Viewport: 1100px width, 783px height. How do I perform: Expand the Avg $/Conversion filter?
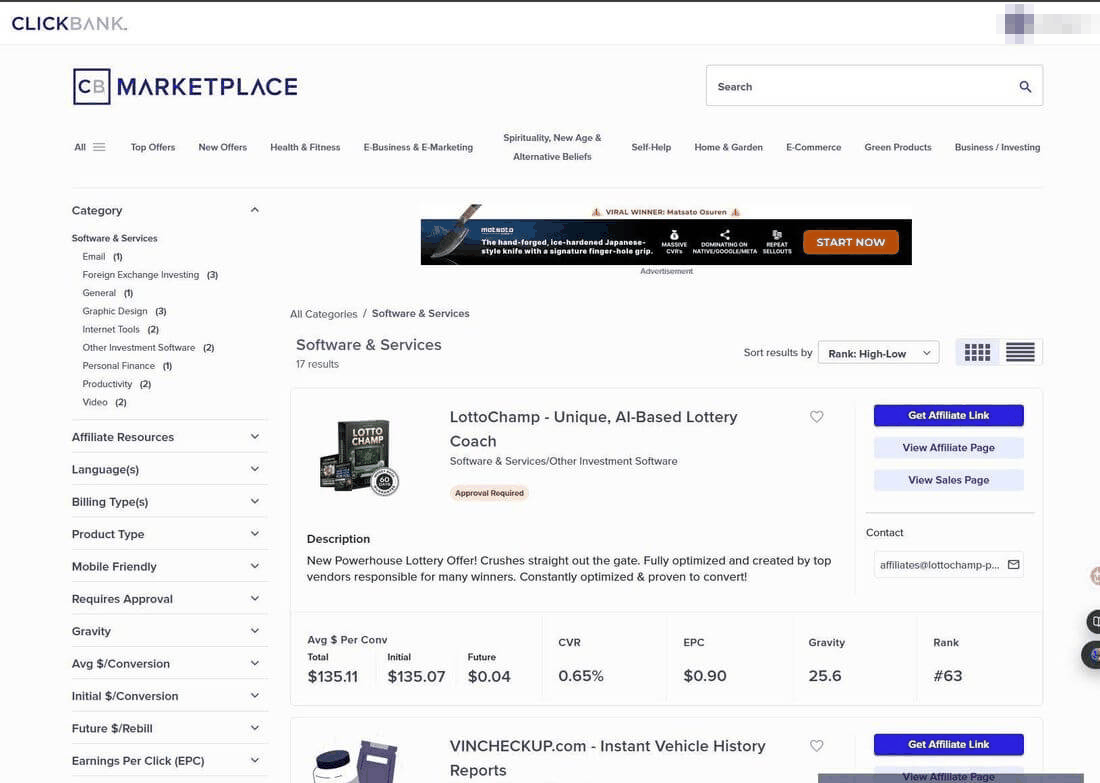(x=169, y=663)
